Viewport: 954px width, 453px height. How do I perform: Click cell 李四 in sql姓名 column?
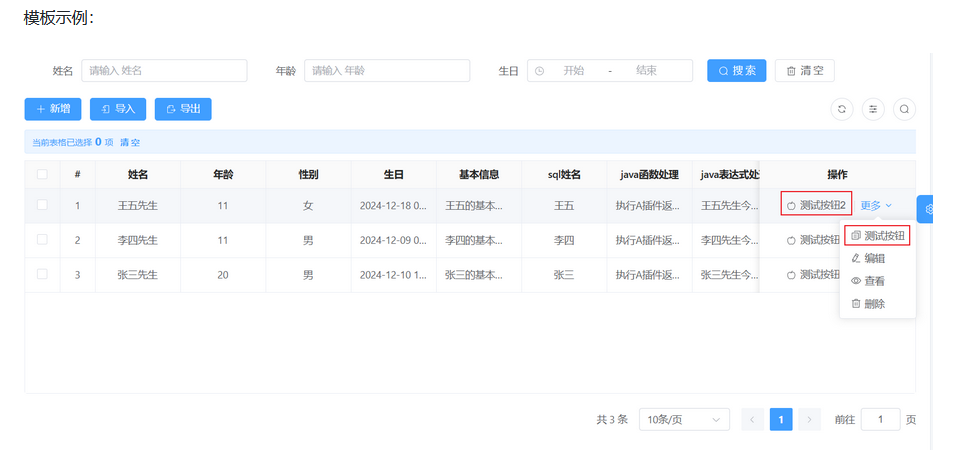[x=564, y=240]
